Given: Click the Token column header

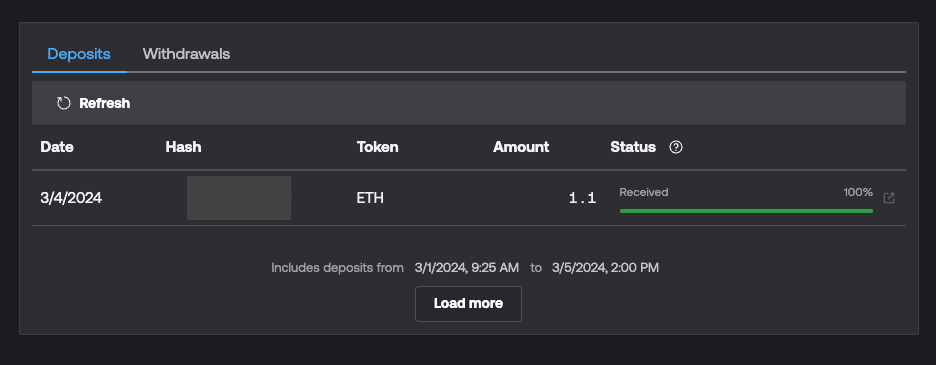Looking at the screenshot, I should tap(377, 147).
